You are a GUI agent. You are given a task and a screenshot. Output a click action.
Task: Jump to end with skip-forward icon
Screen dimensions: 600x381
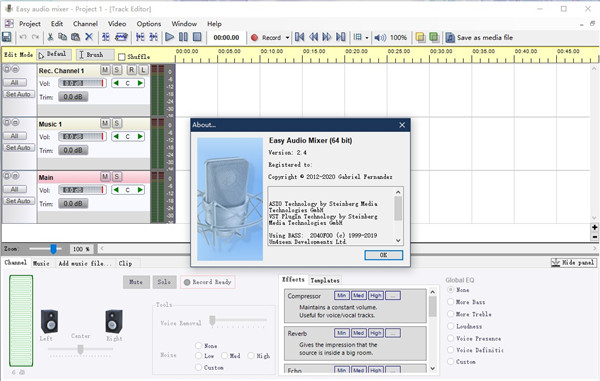341,37
